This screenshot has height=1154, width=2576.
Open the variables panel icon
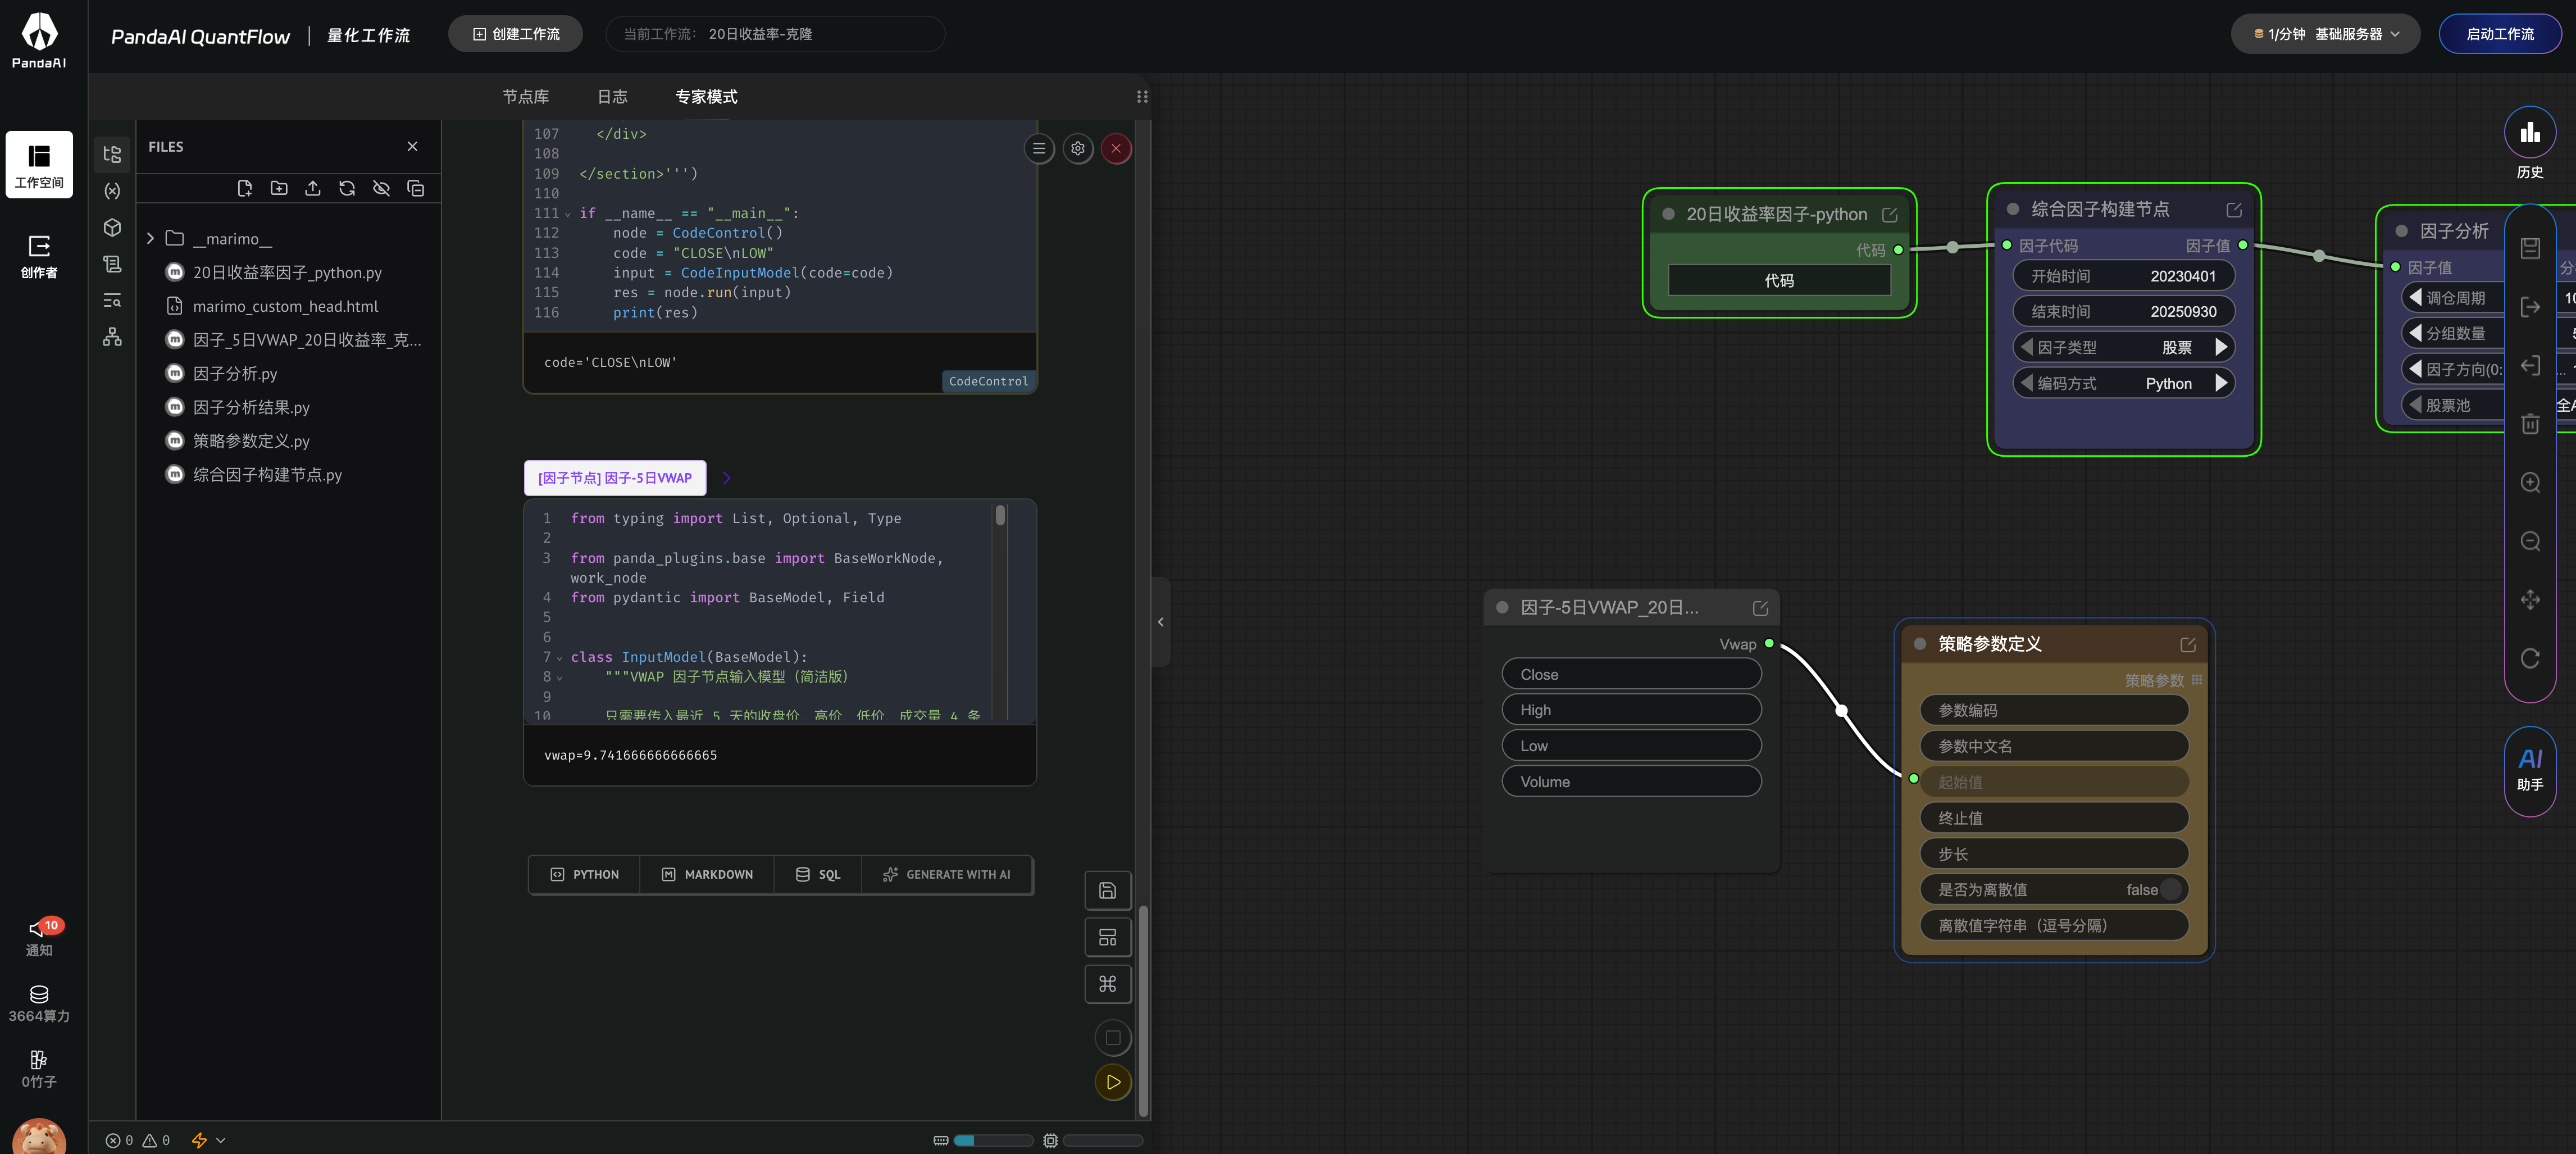(112, 191)
